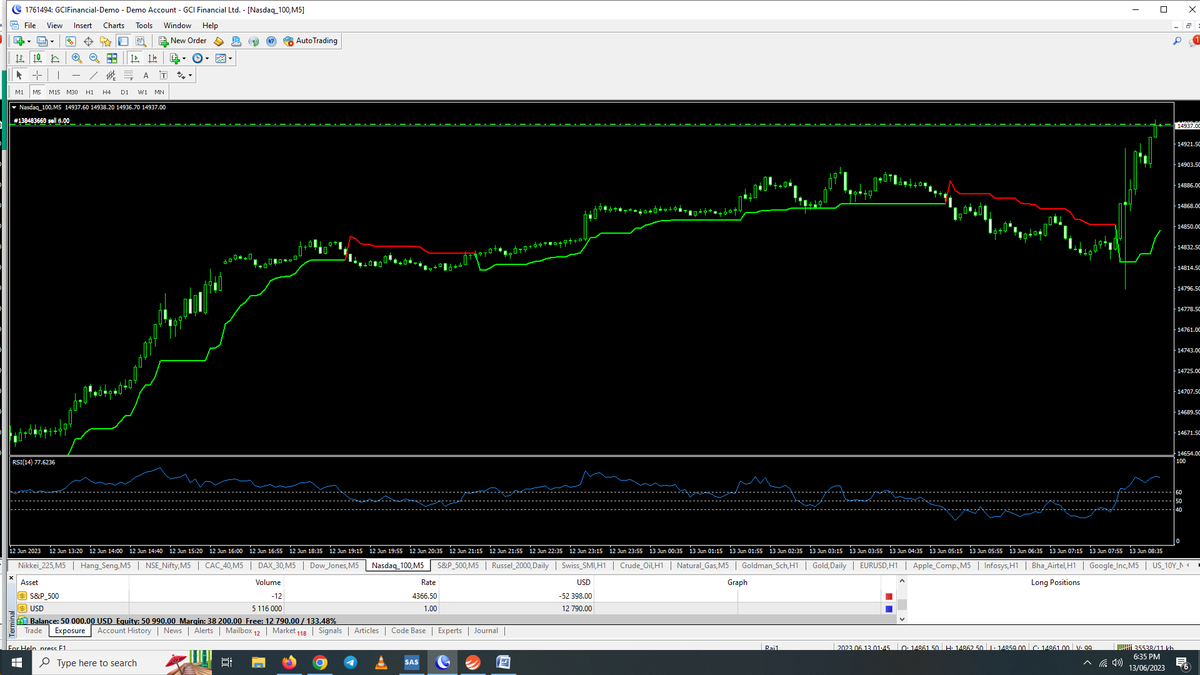Sort by the Volume column header

pos(268,582)
